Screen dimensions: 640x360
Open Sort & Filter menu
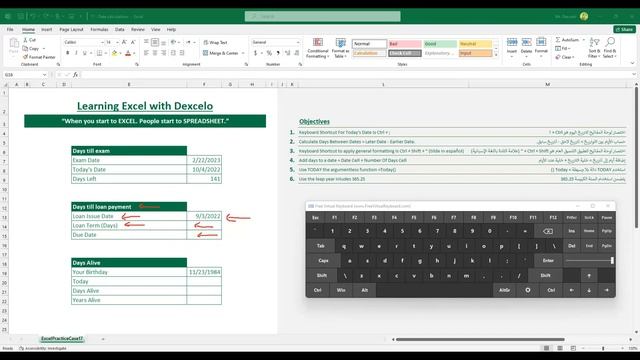point(594,47)
